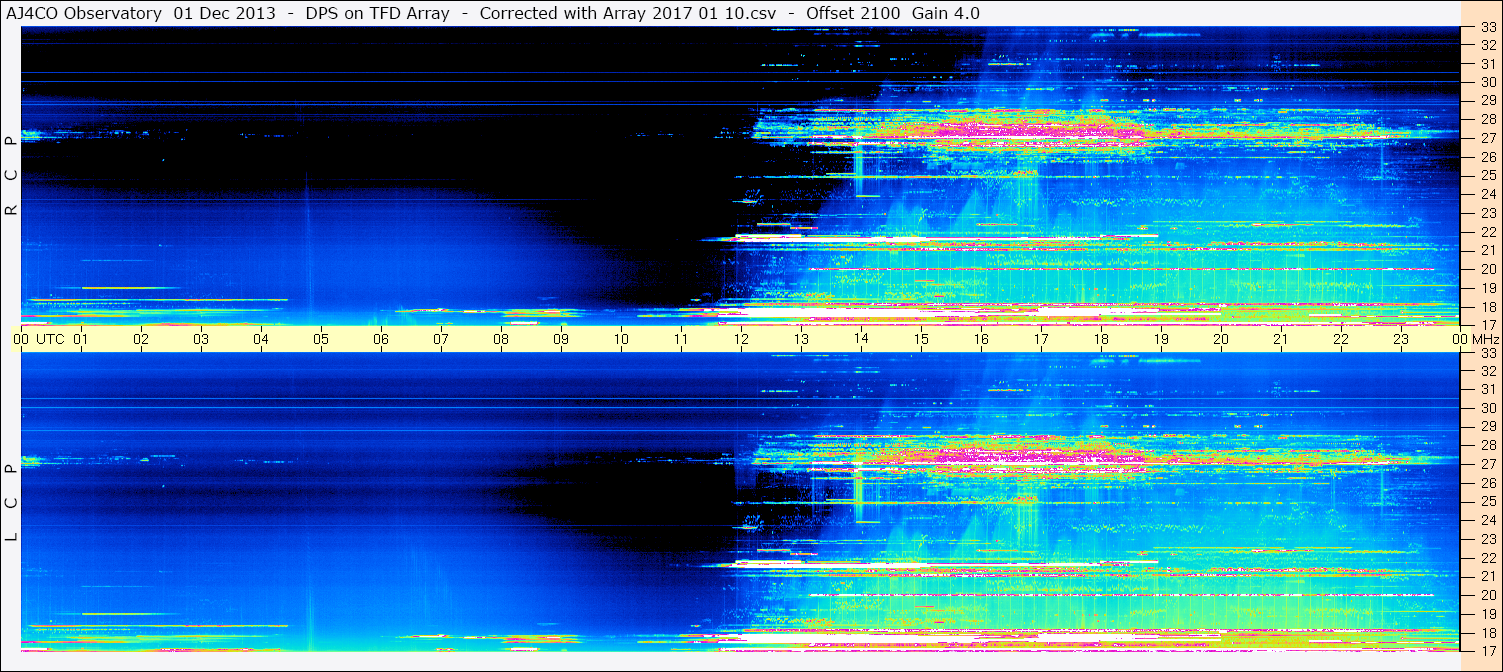
Task: Click the "Gain 4.0" header value
Action: (946, 13)
